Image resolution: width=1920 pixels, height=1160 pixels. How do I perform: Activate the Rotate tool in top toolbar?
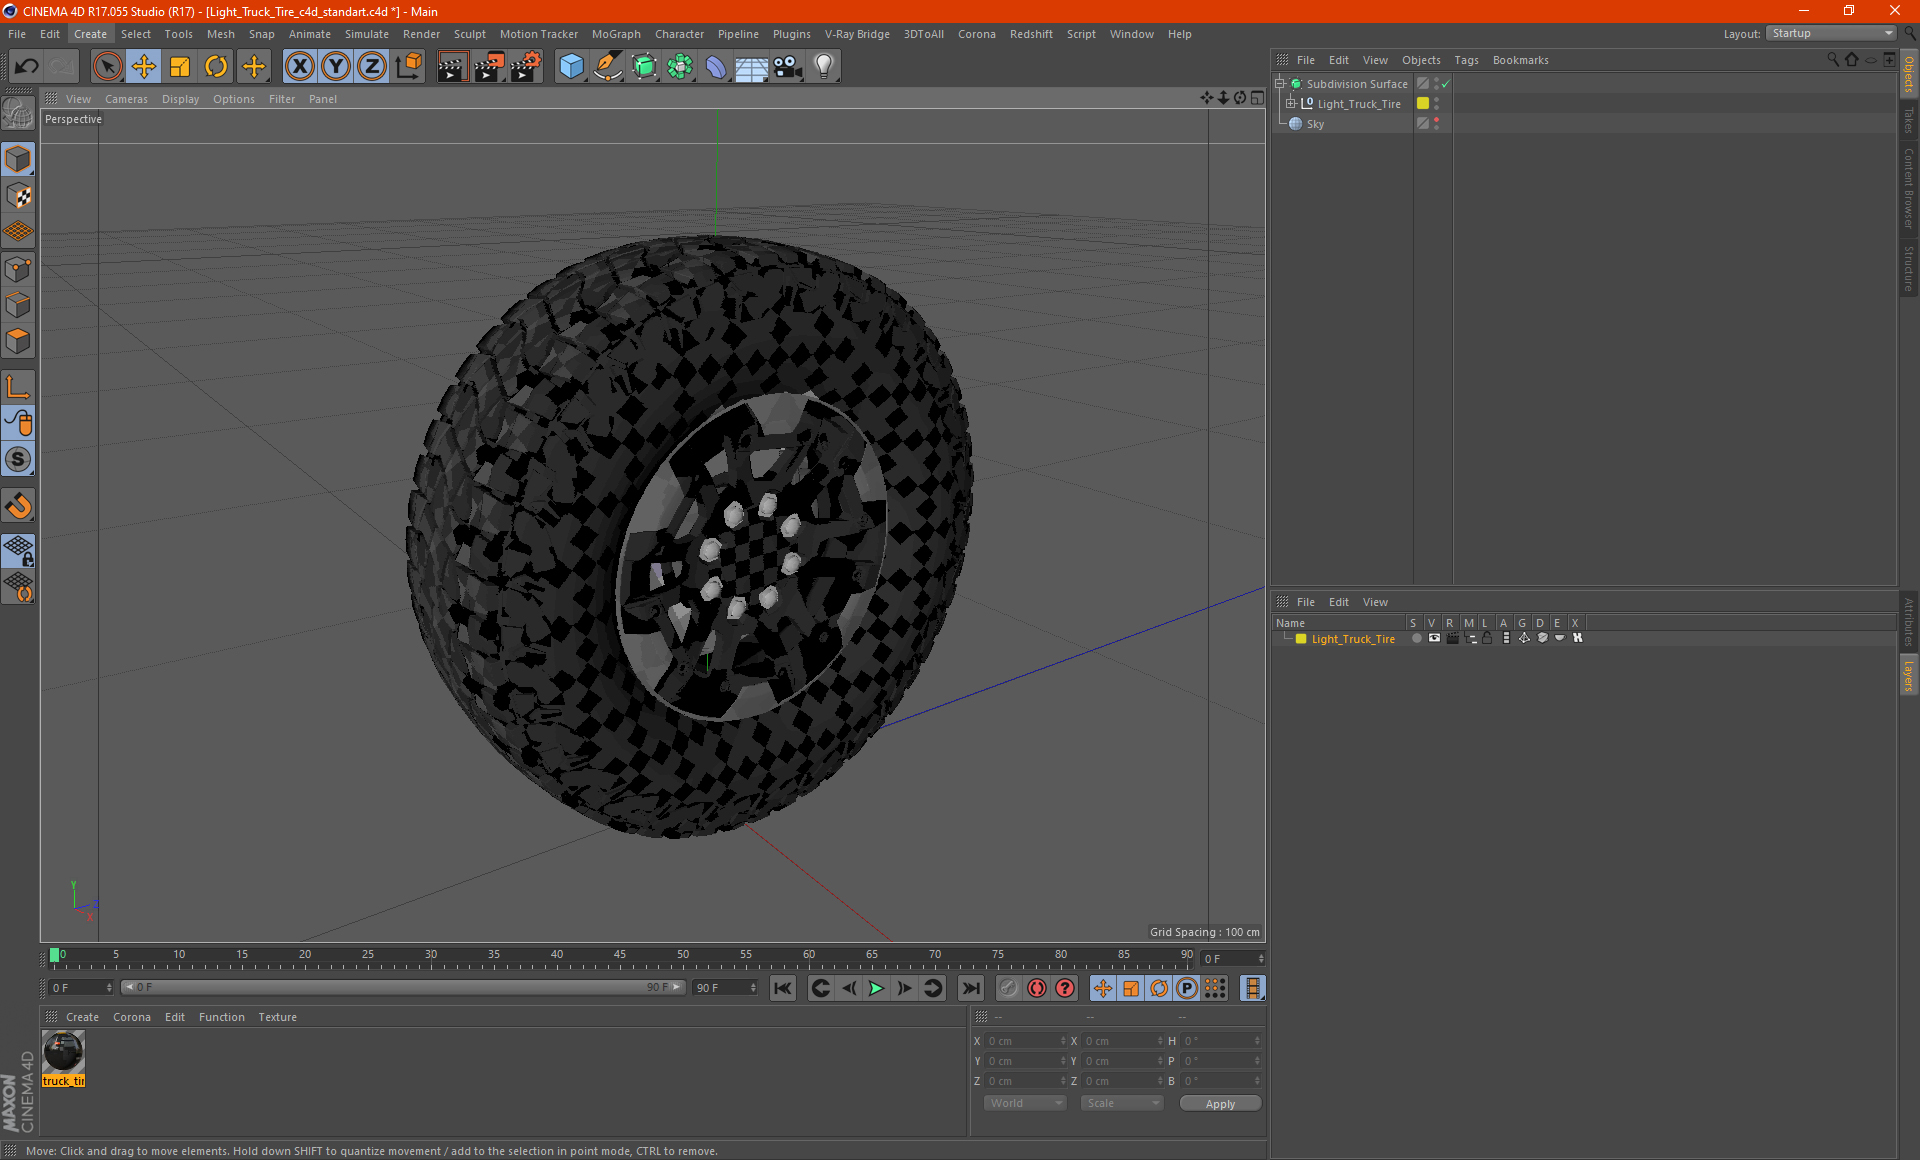216,67
